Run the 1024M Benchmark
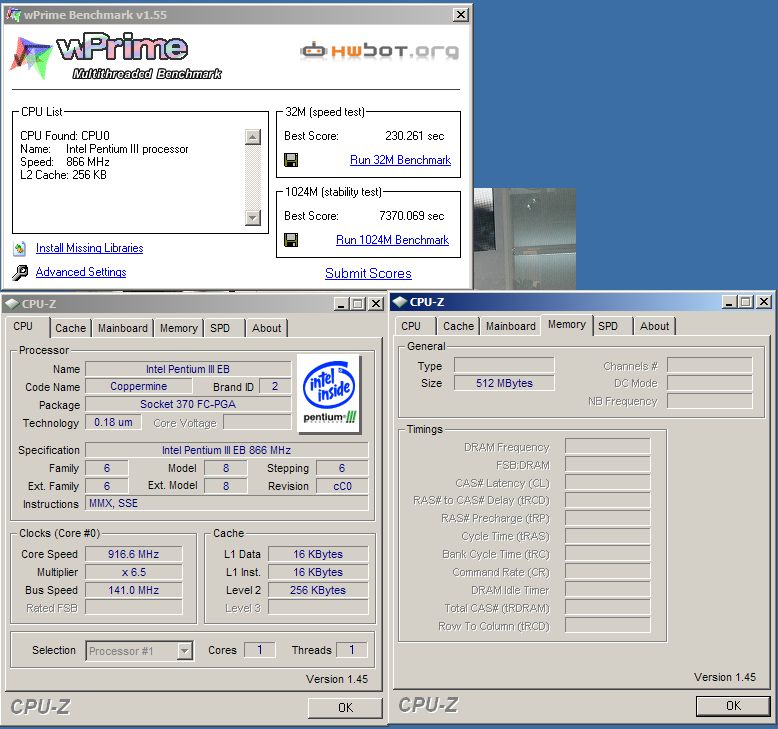The width and height of the screenshot is (778, 729). [392, 240]
